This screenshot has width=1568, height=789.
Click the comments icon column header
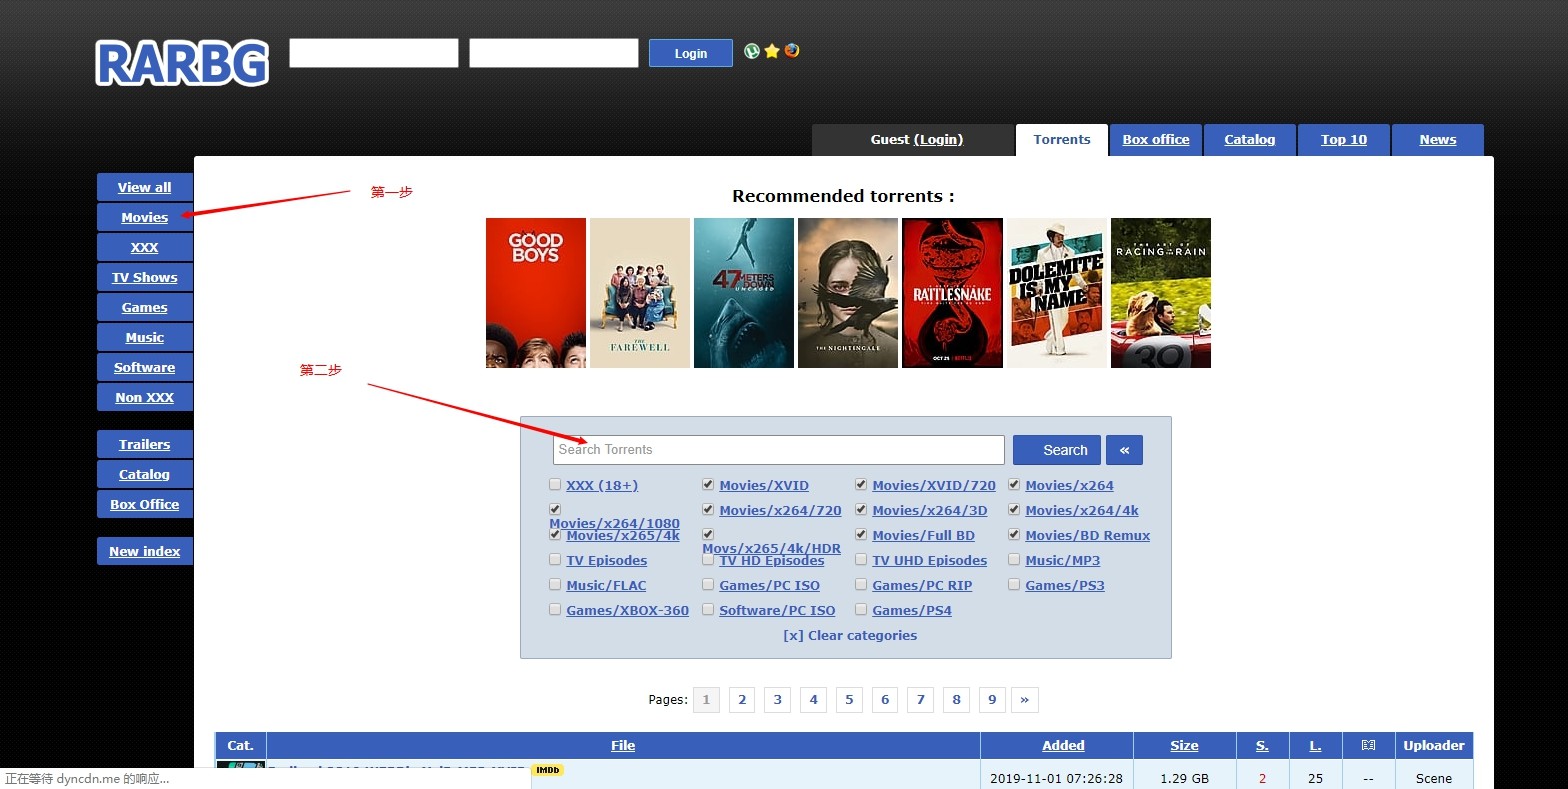(1368, 745)
